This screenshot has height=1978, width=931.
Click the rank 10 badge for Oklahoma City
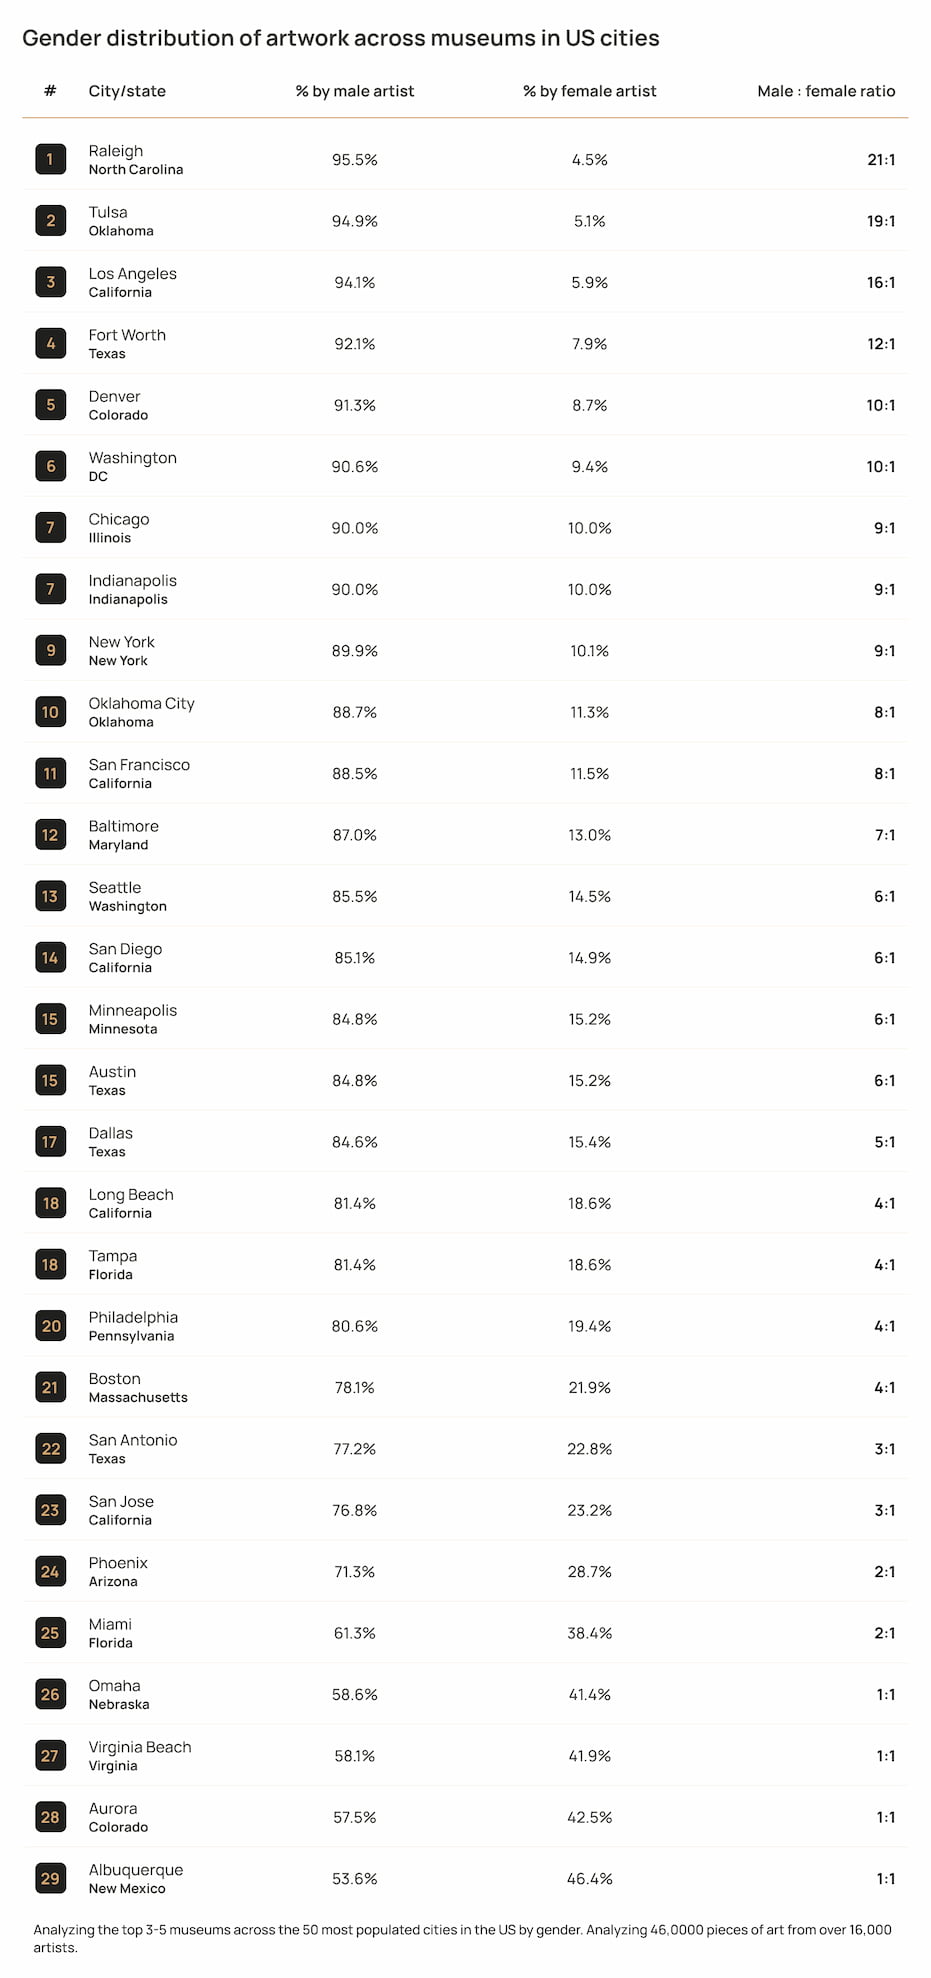coord(50,712)
